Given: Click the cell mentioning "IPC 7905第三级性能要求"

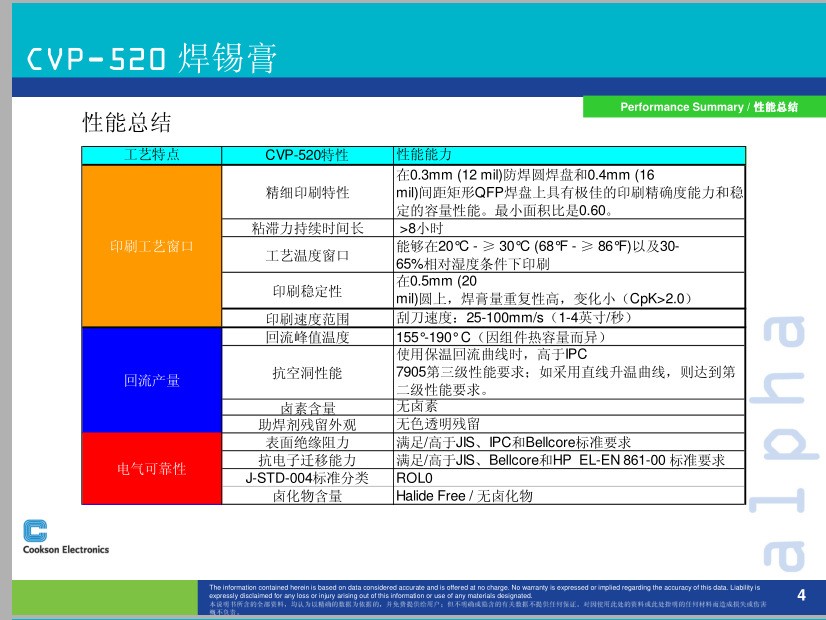Looking at the screenshot, I should click(x=569, y=372).
